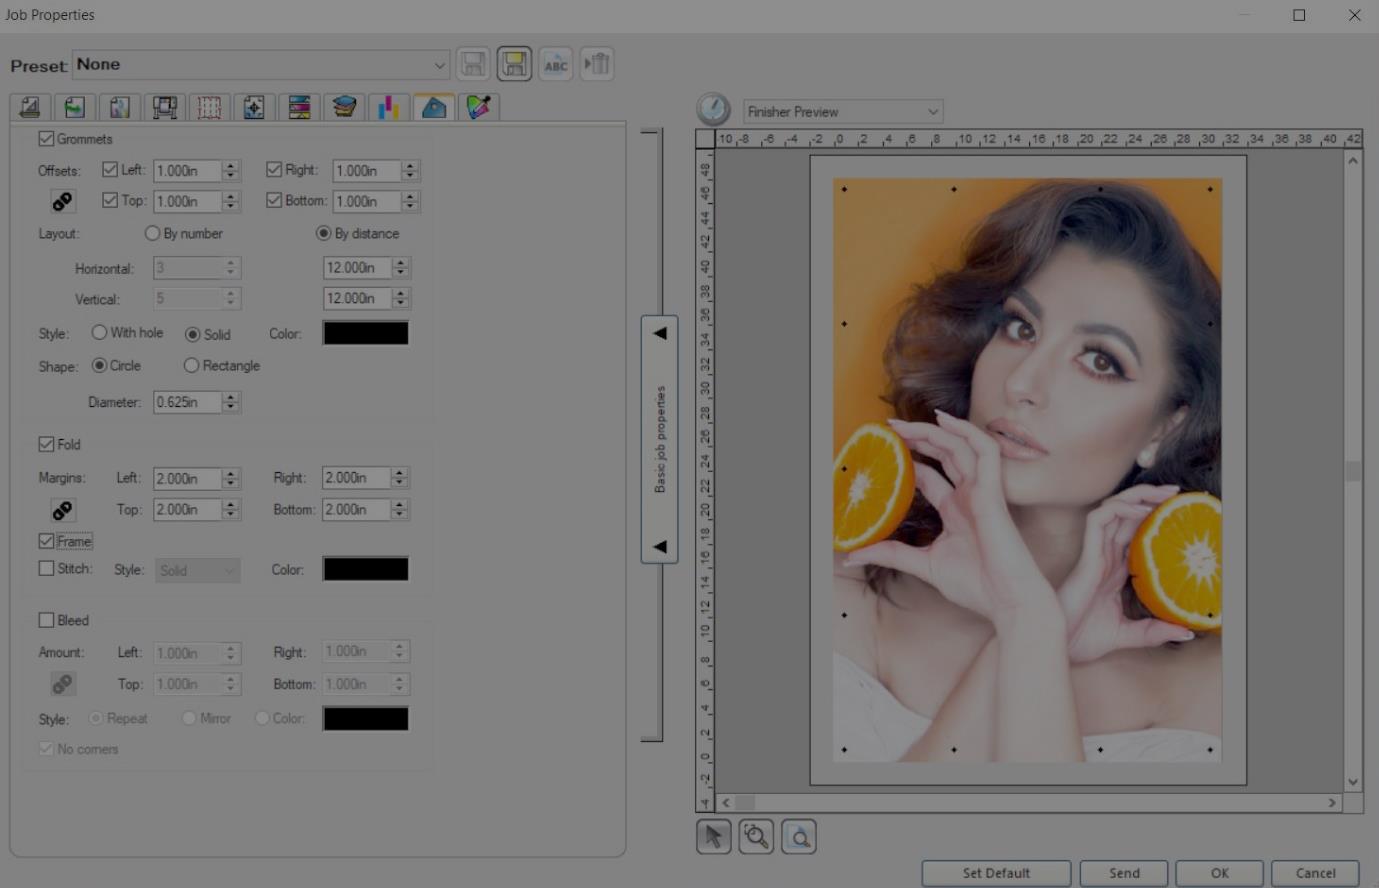This screenshot has height=888, width=1379.
Task: Select the zoom magnifier tool below preview
Action: (x=756, y=836)
